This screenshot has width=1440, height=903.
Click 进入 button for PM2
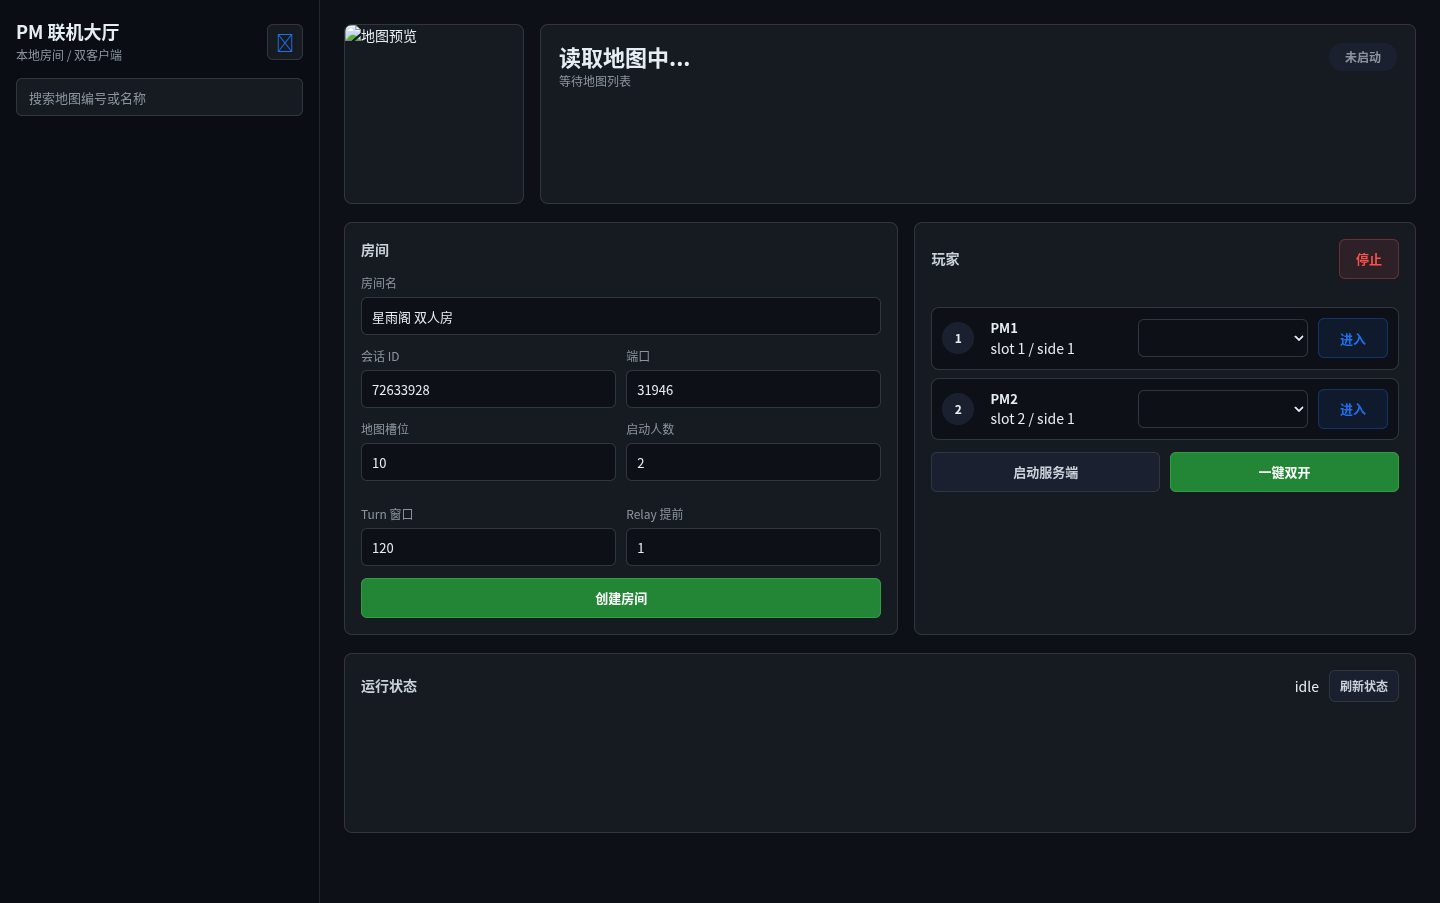pos(1352,409)
